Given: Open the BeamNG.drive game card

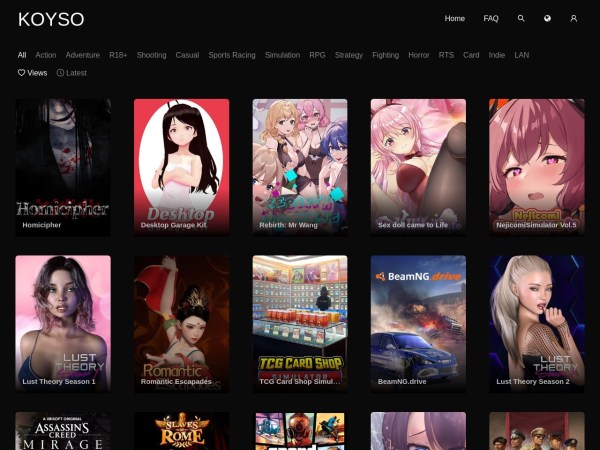Looking at the screenshot, I should pyautogui.click(x=418, y=322).
